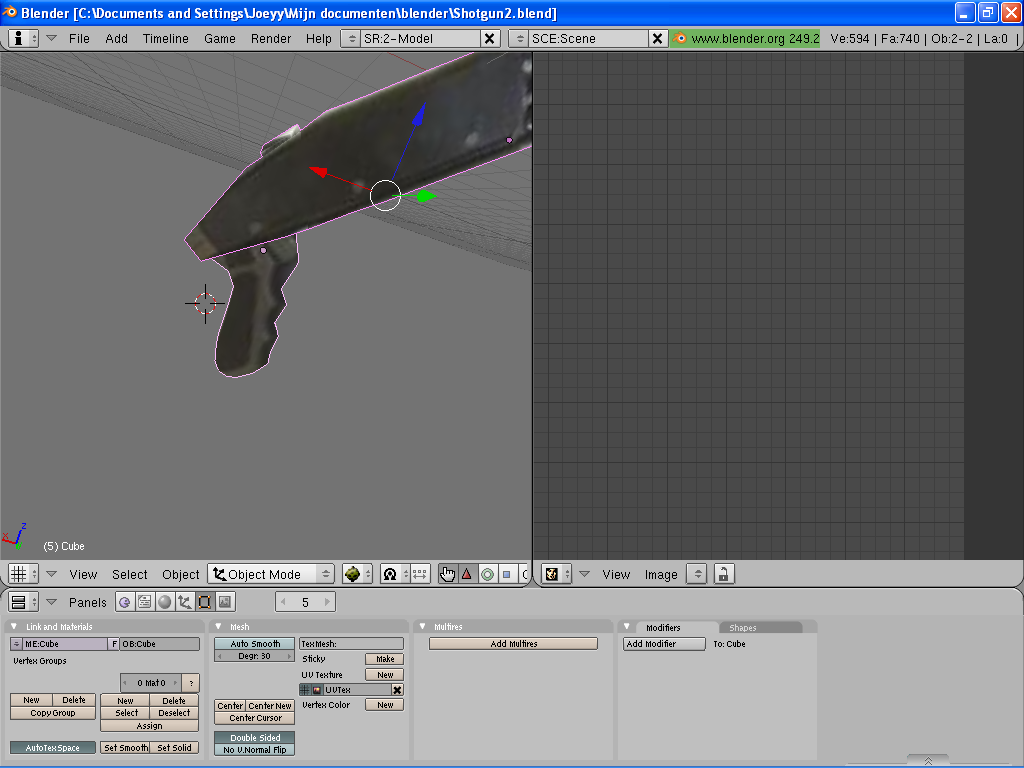
Task: Toggle the Auto Smooth button
Action: pos(255,644)
